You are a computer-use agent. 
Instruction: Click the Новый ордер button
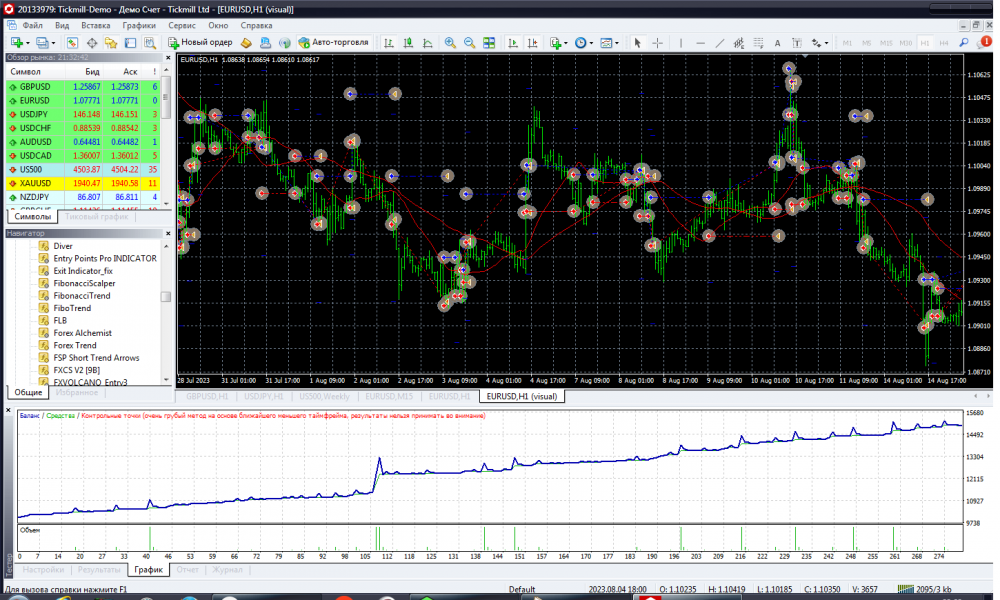tap(200, 43)
